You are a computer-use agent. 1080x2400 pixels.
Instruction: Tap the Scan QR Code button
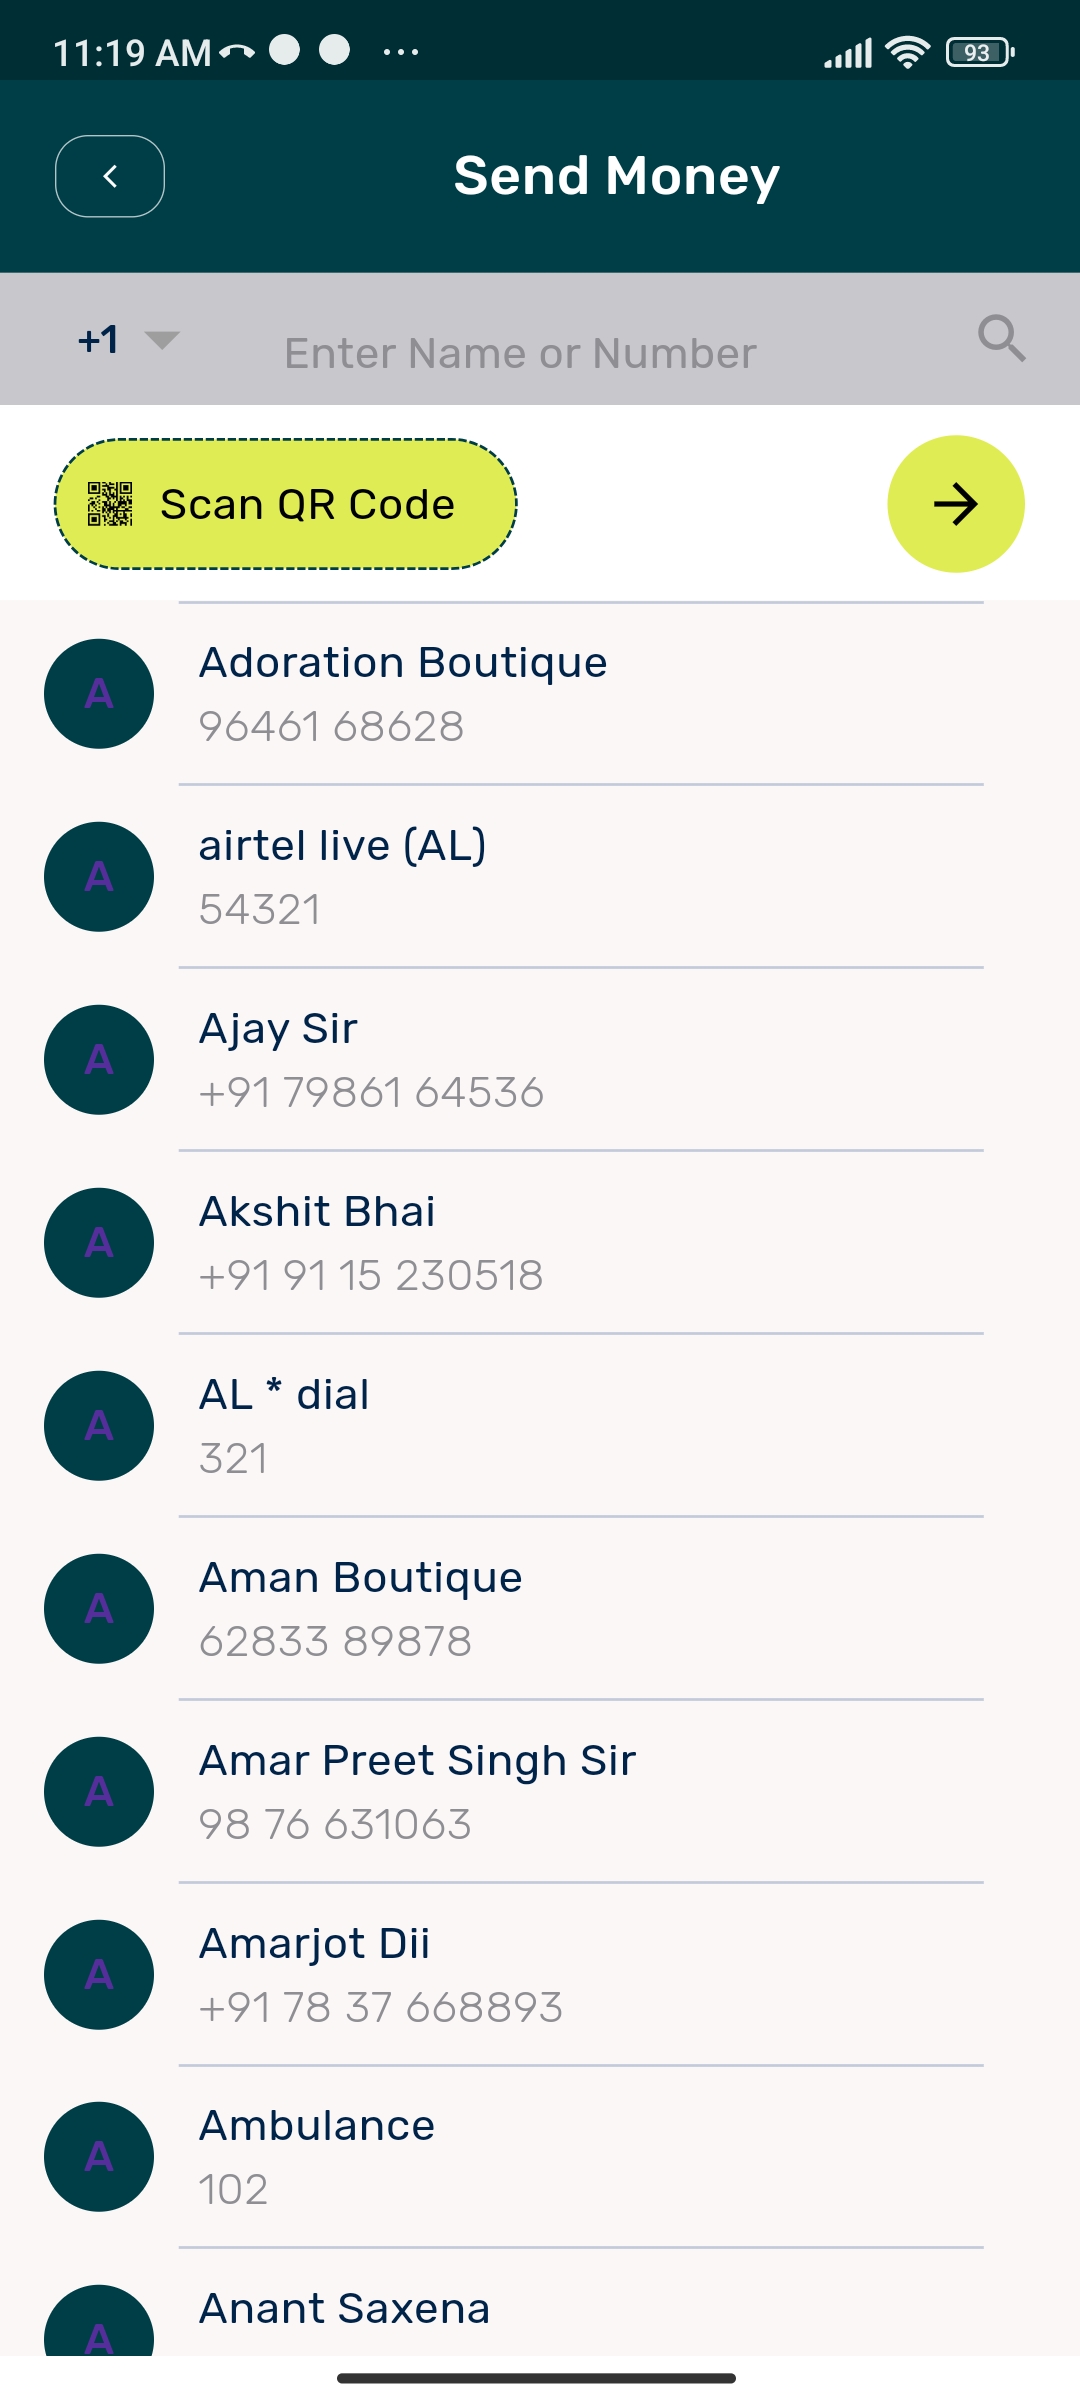(x=286, y=504)
